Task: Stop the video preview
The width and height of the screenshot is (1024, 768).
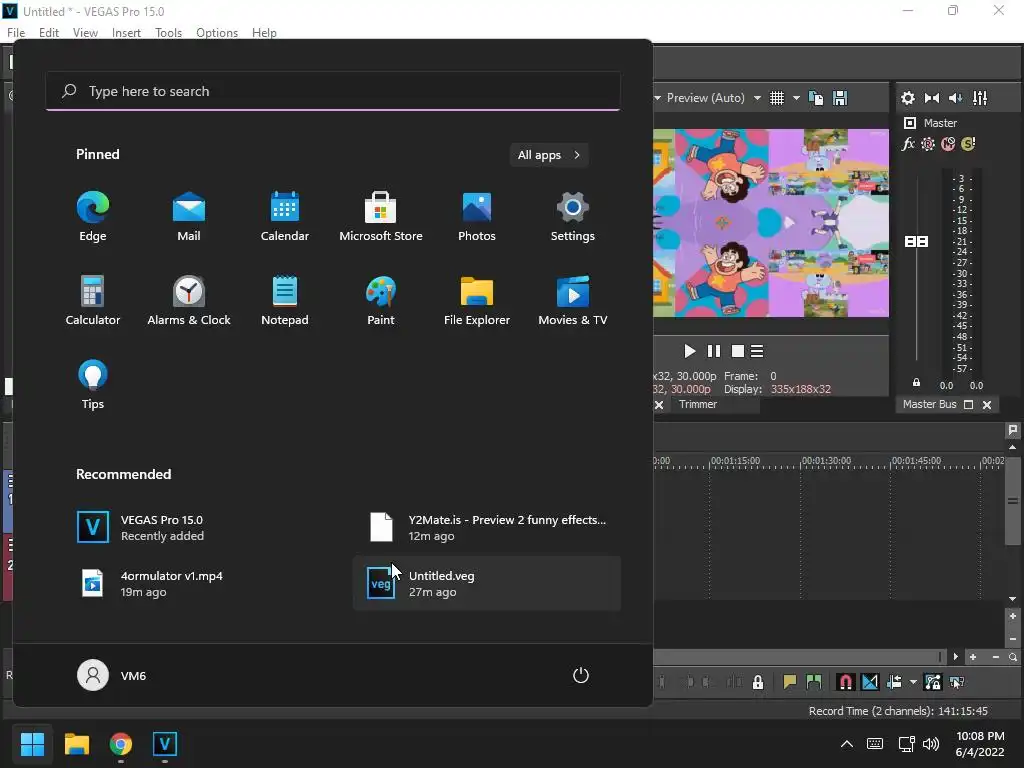Action: click(738, 351)
